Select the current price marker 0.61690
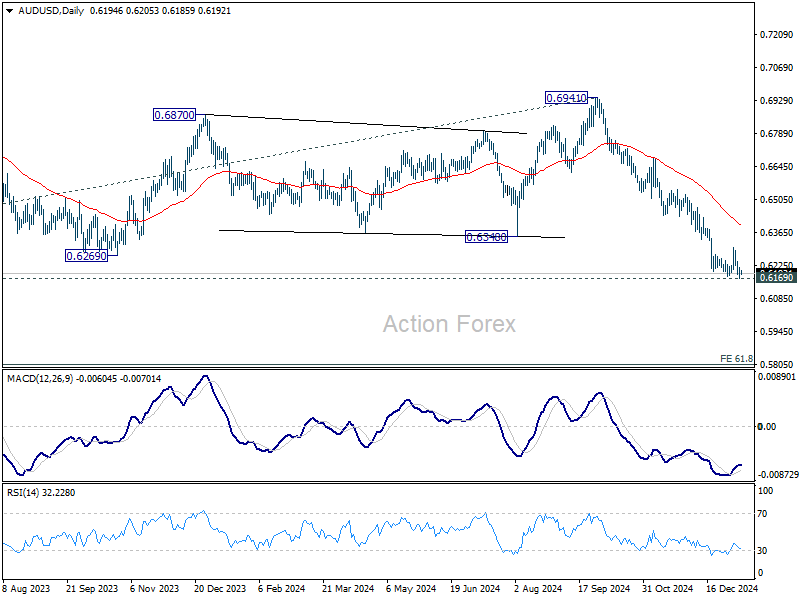 pos(777,277)
